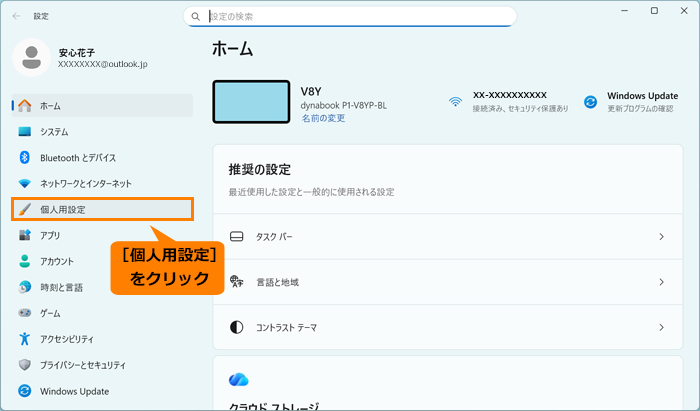Click the back arrow at top left

tap(17, 16)
